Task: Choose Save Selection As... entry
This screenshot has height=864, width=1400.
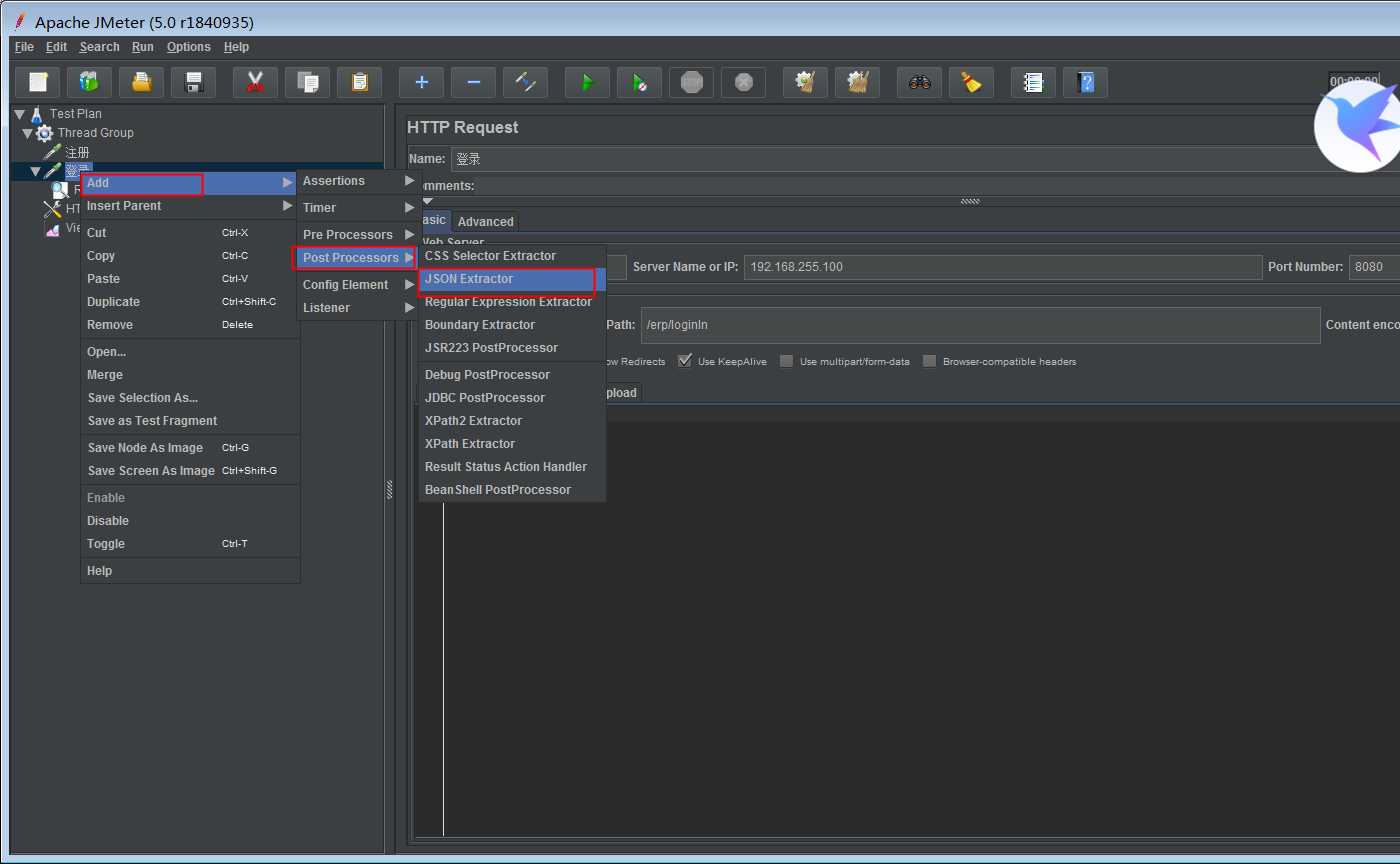Action: coord(189,398)
